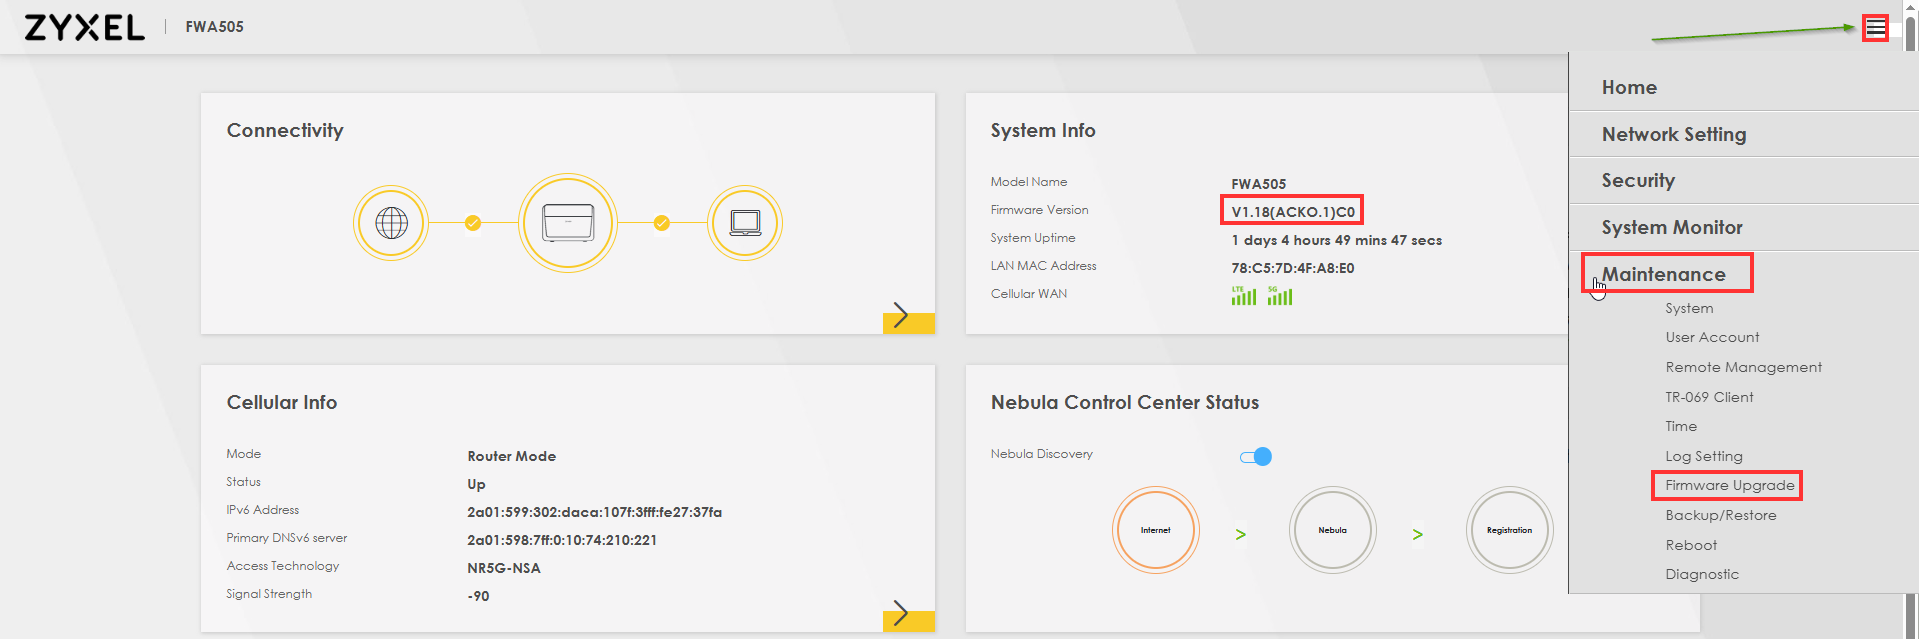Open the Time settings page

[1681, 427]
